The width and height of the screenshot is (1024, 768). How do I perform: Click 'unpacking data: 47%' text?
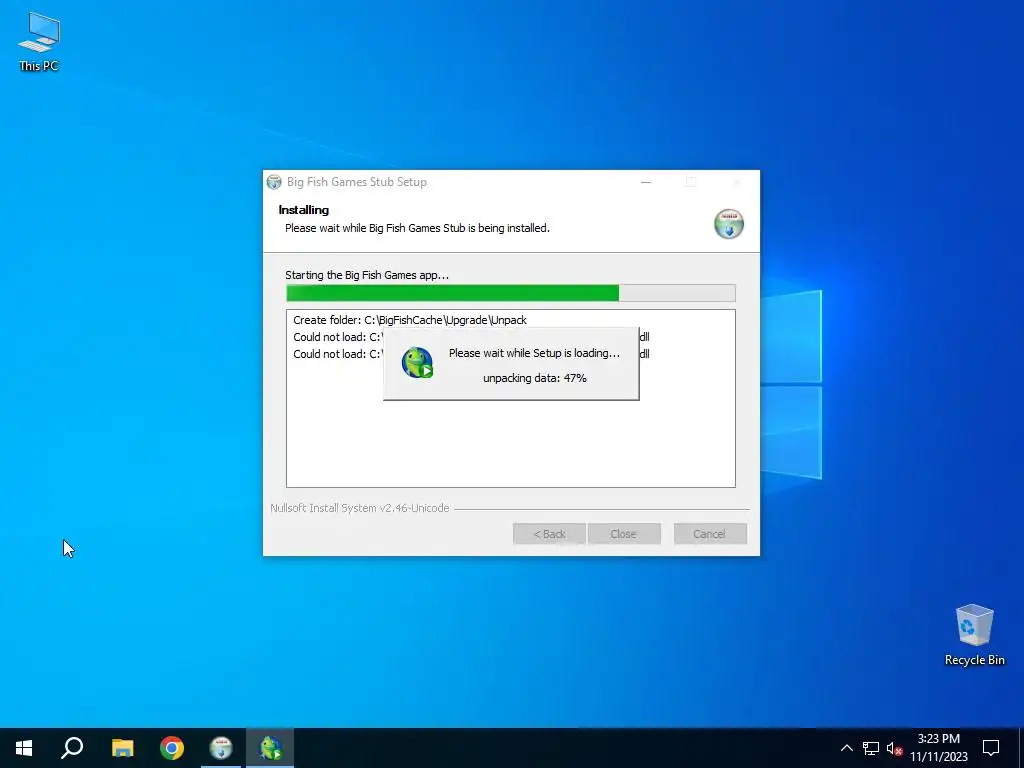tap(535, 378)
